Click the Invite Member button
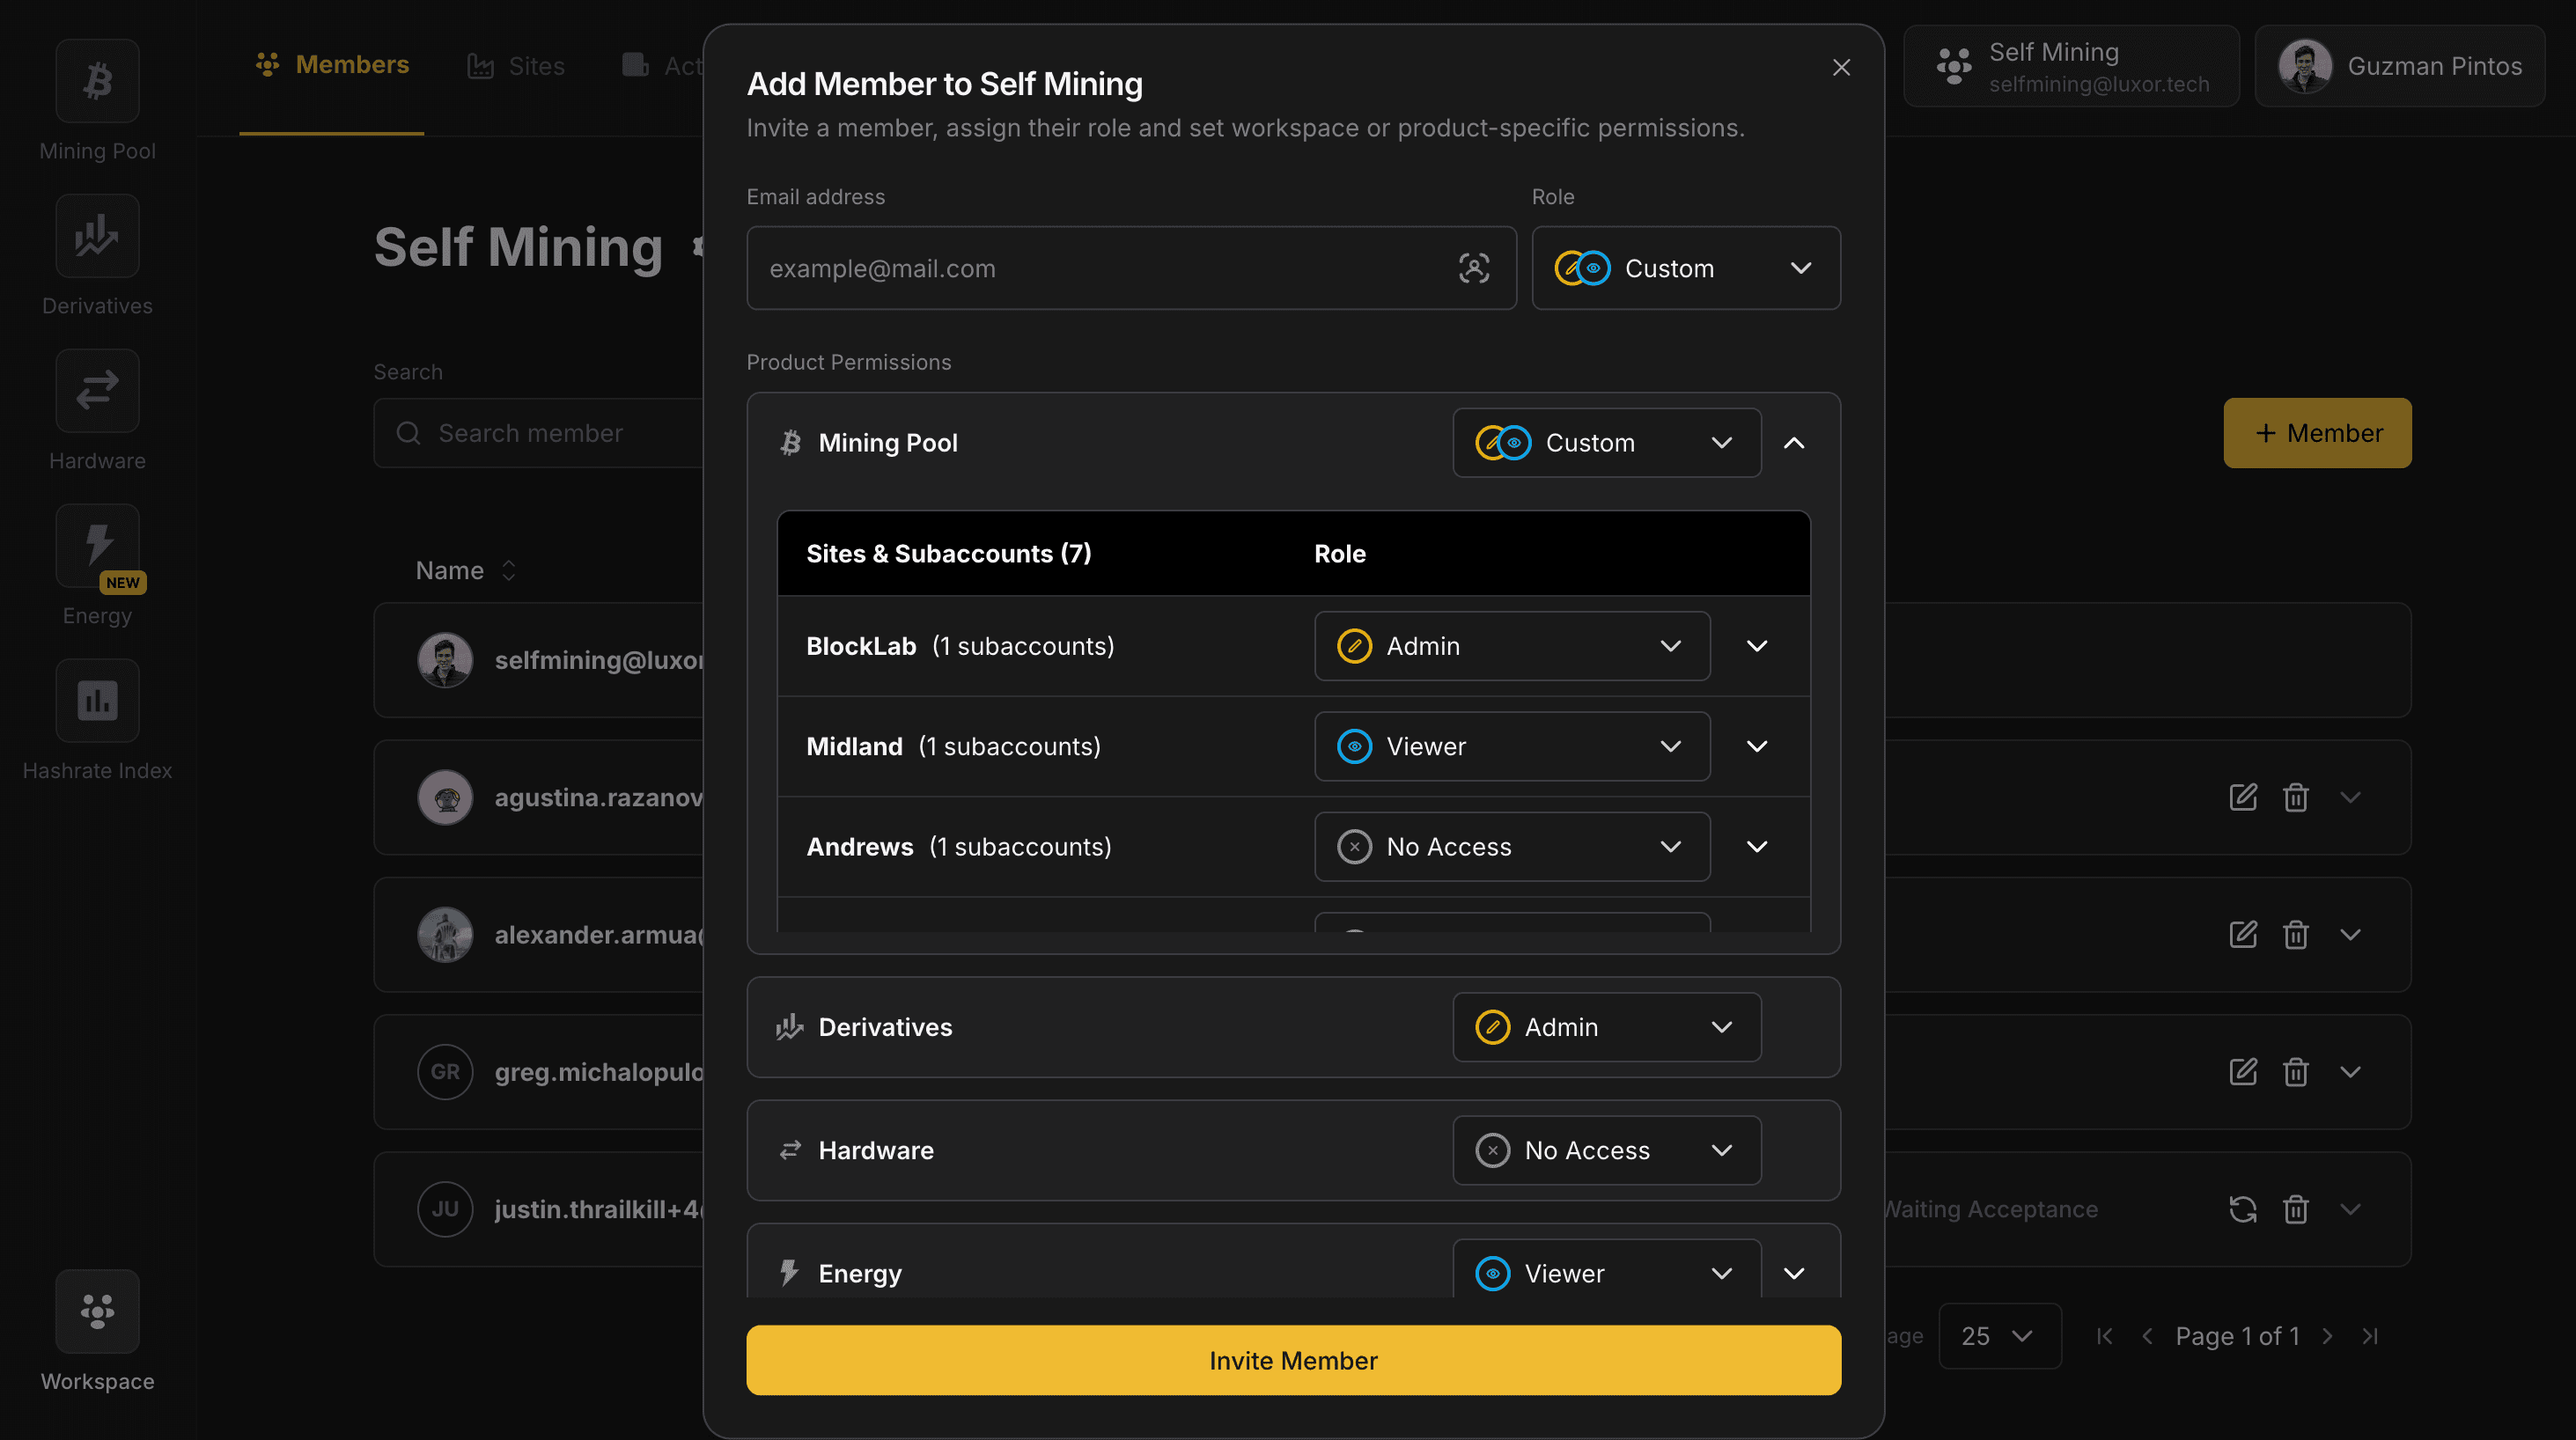This screenshot has width=2576, height=1440. [1293, 1360]
